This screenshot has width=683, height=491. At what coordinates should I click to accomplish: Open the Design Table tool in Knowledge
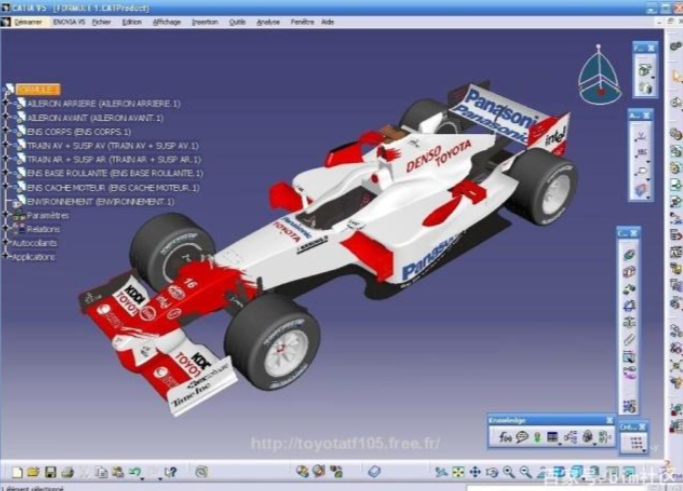point(552,437)
